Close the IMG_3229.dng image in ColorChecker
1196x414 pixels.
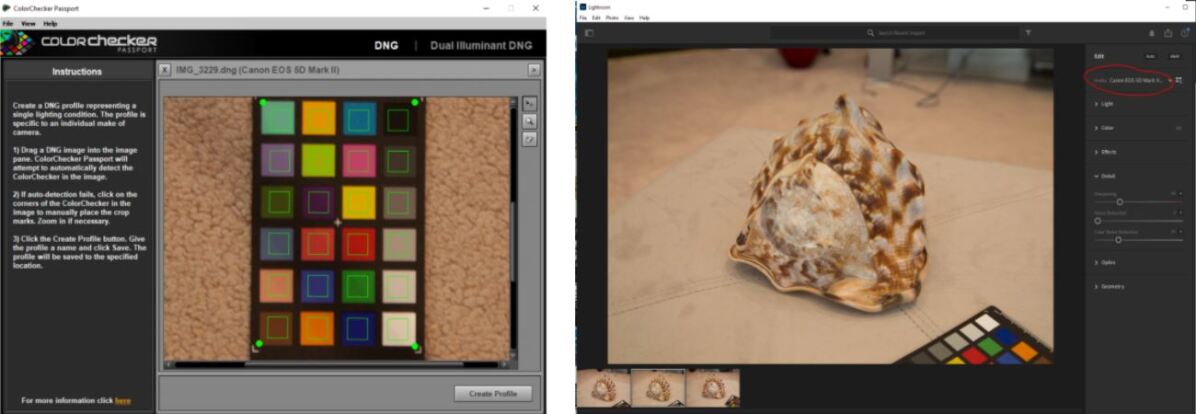165,69
